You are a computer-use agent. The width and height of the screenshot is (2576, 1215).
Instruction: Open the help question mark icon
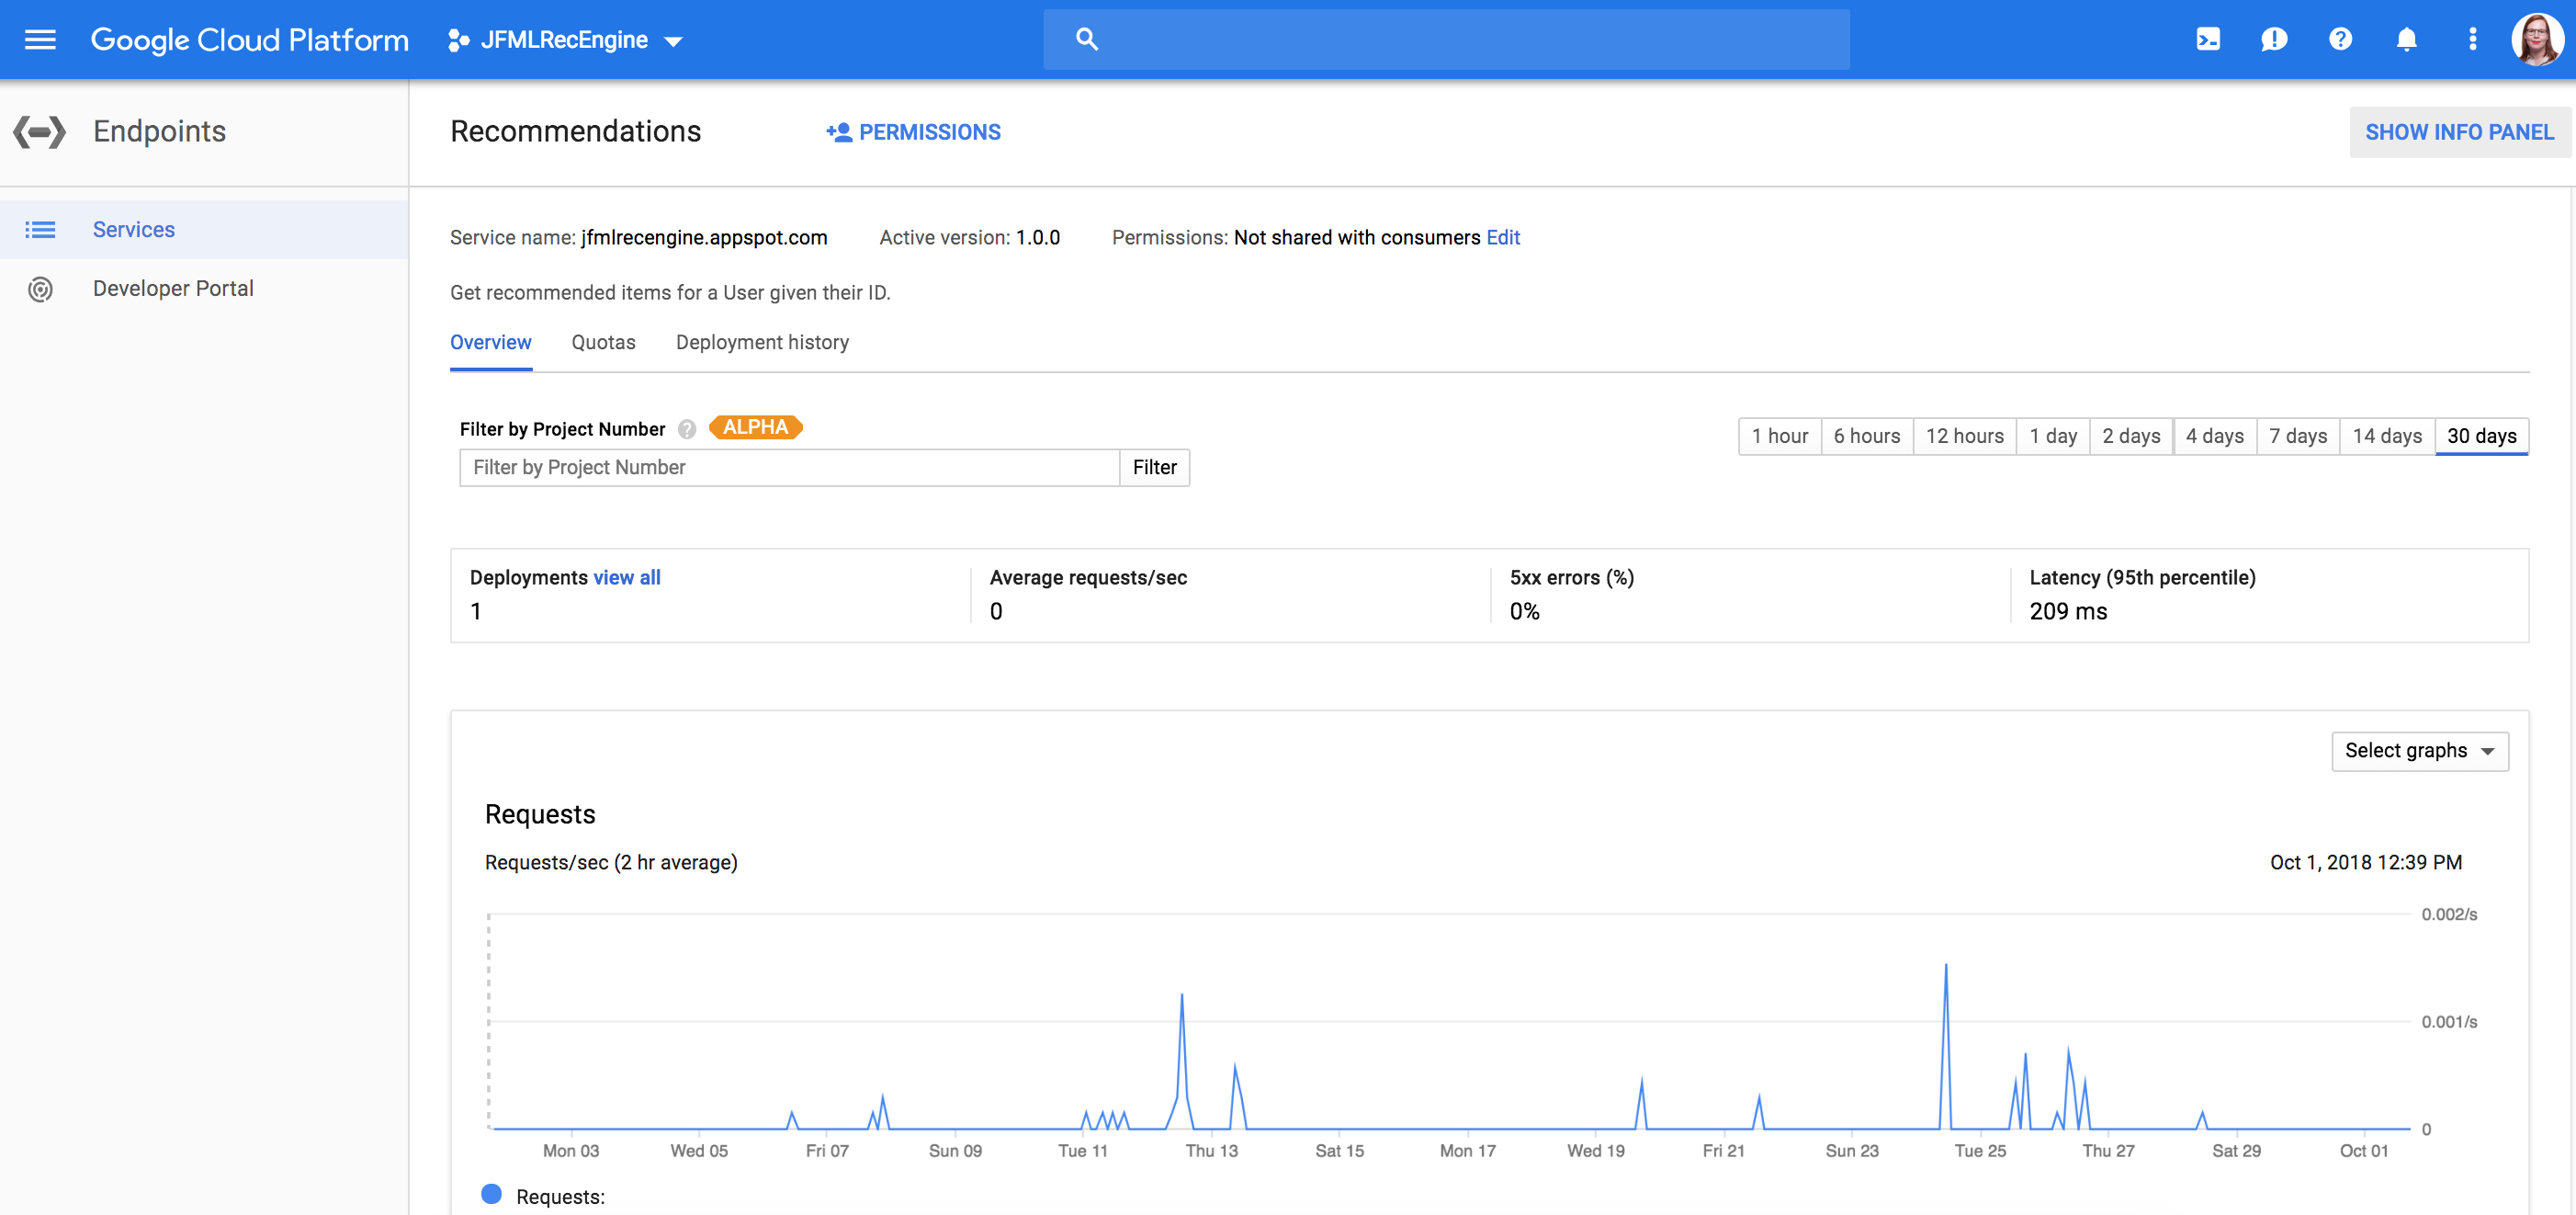2340,40
